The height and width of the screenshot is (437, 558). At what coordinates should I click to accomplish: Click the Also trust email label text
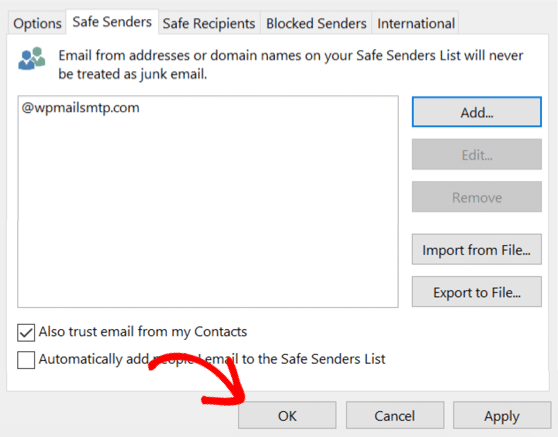coord(143,332)
